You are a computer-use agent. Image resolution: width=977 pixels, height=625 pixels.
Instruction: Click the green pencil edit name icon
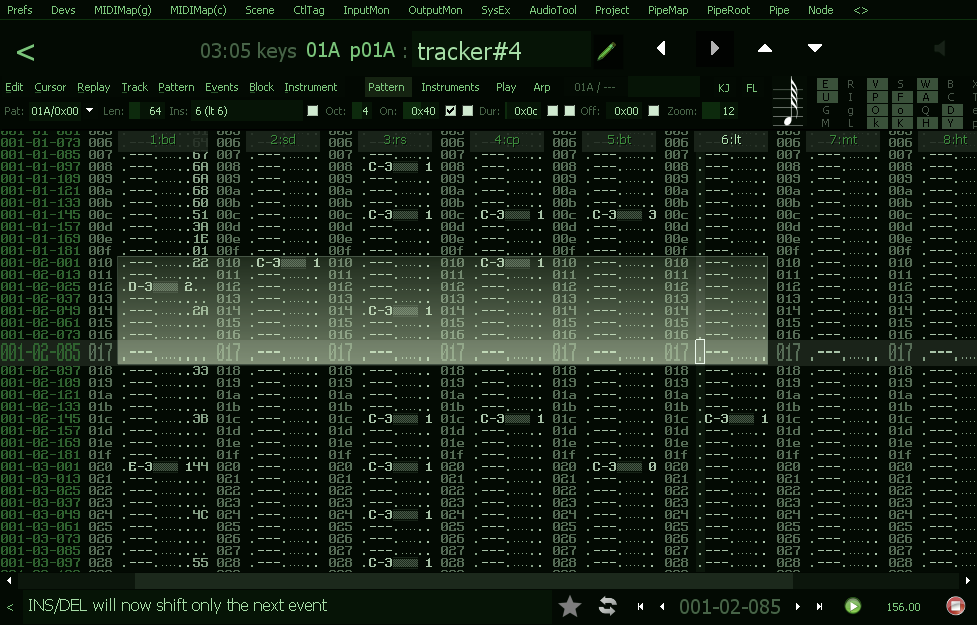tap(606, 50)
